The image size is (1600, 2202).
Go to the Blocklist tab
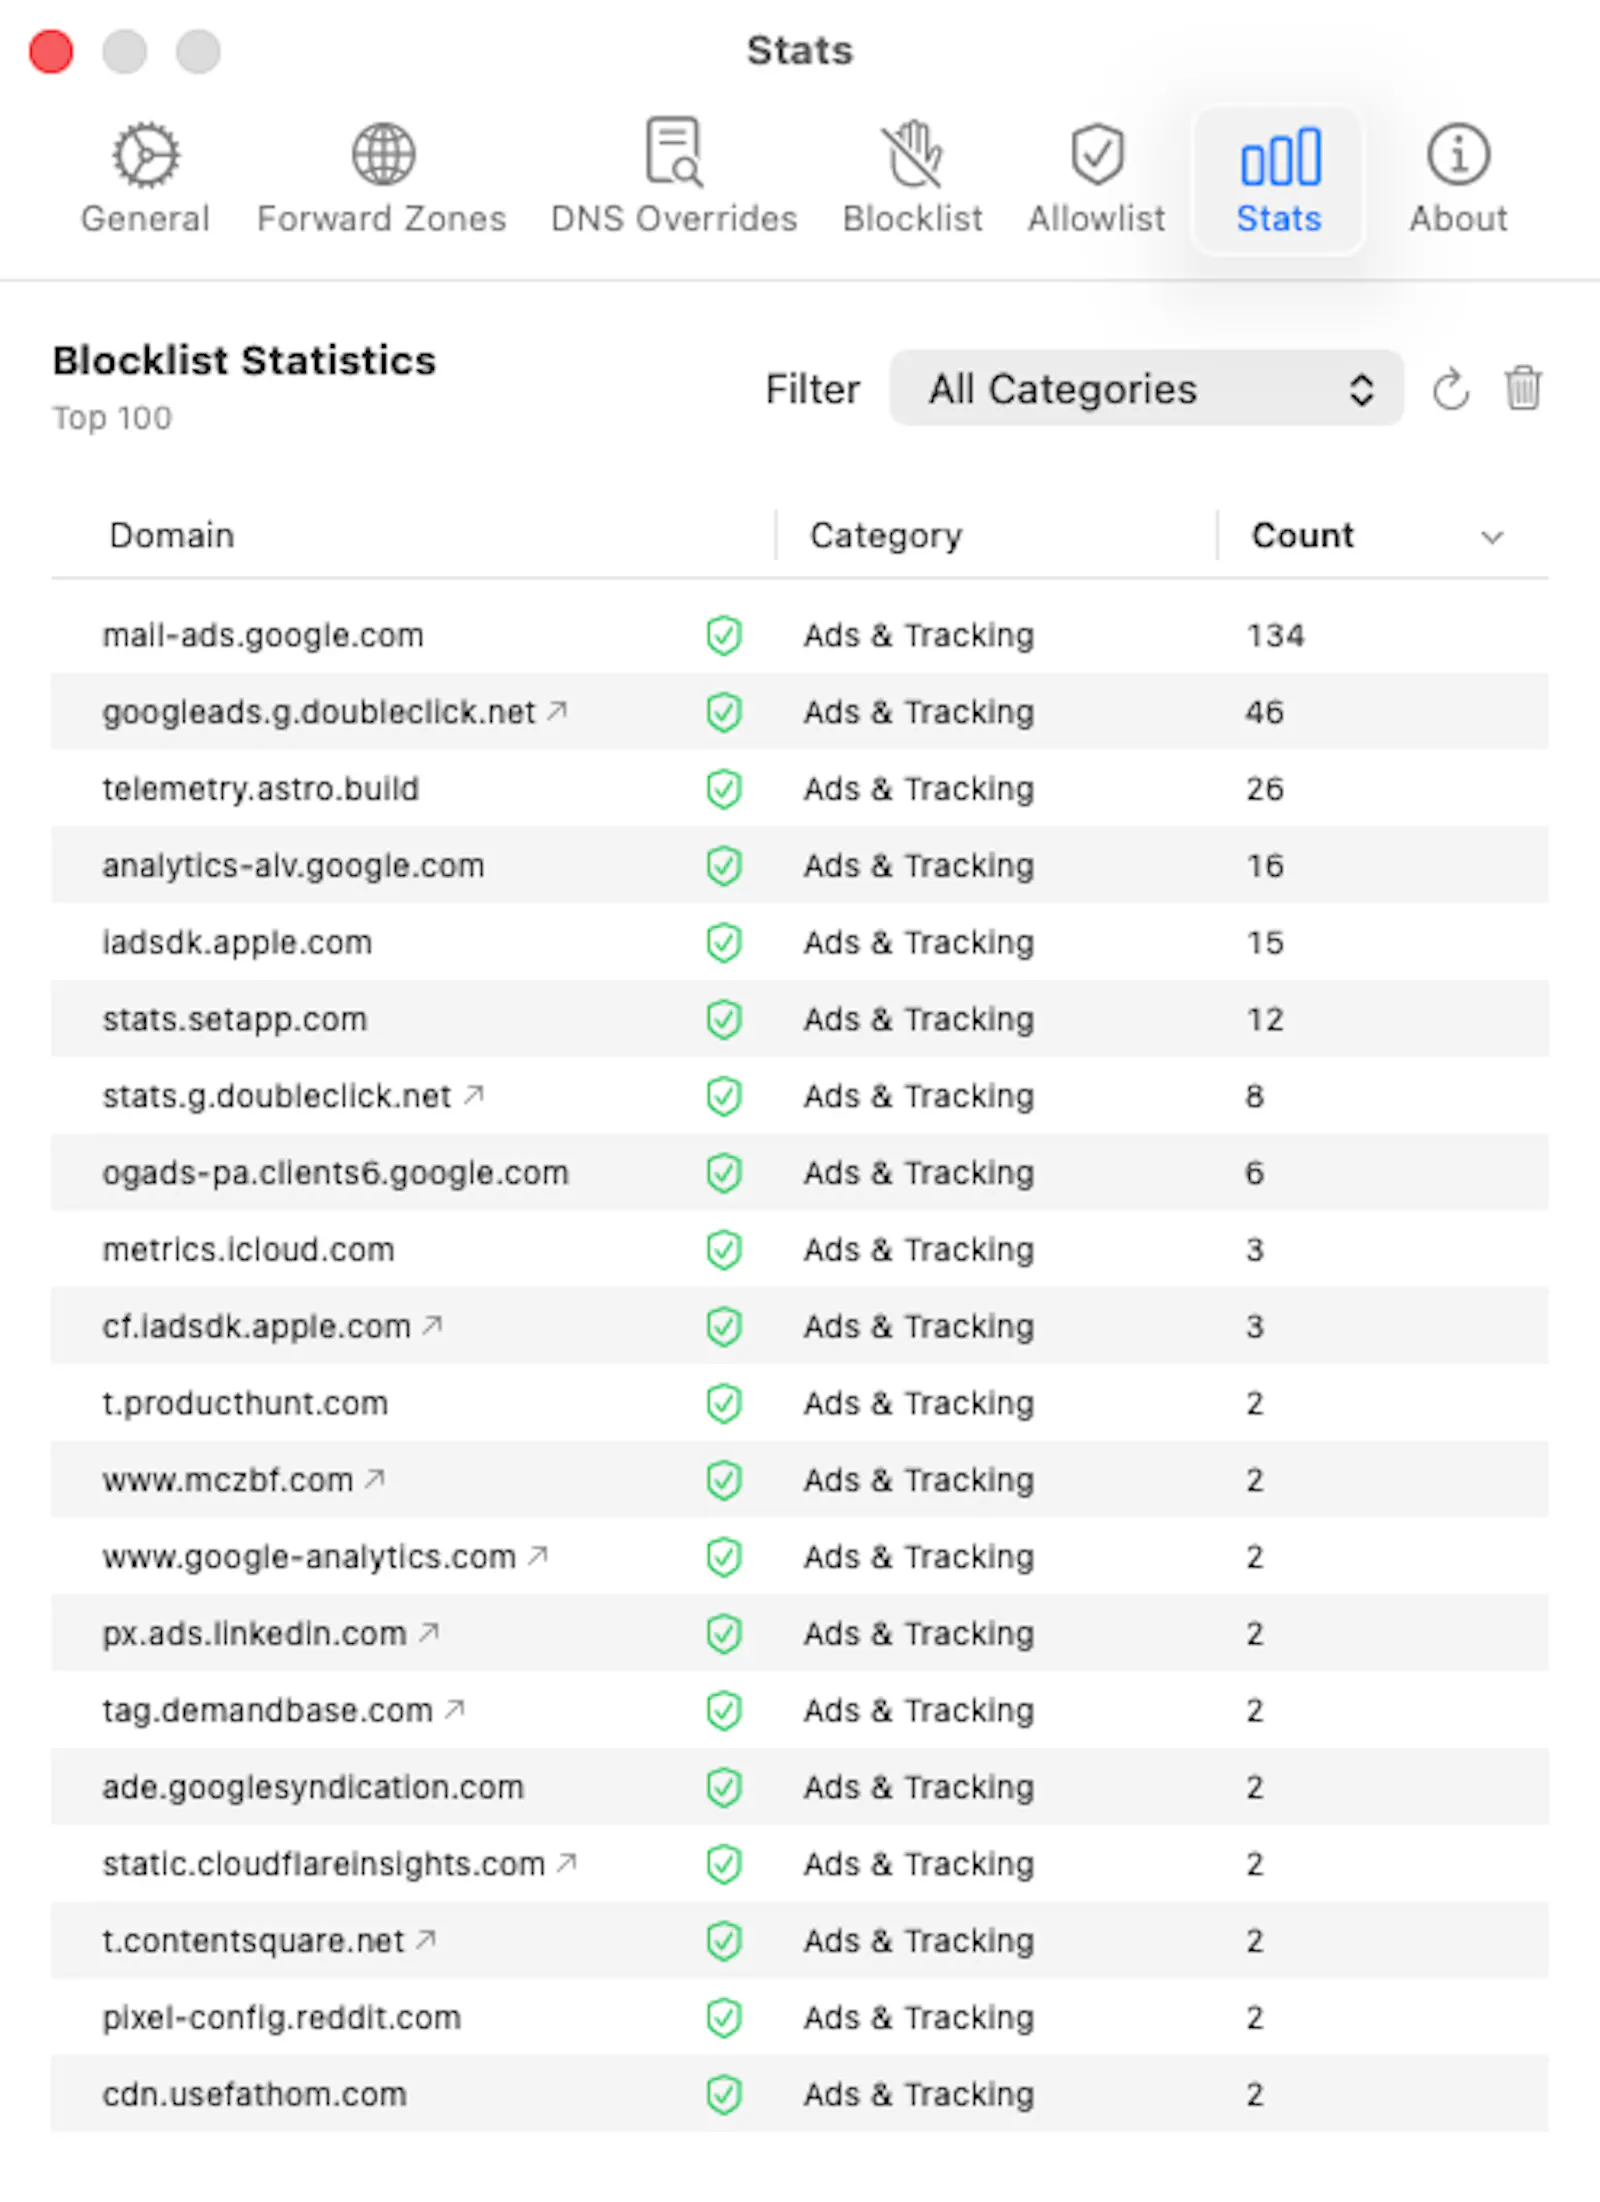click(x=912, y=179)
